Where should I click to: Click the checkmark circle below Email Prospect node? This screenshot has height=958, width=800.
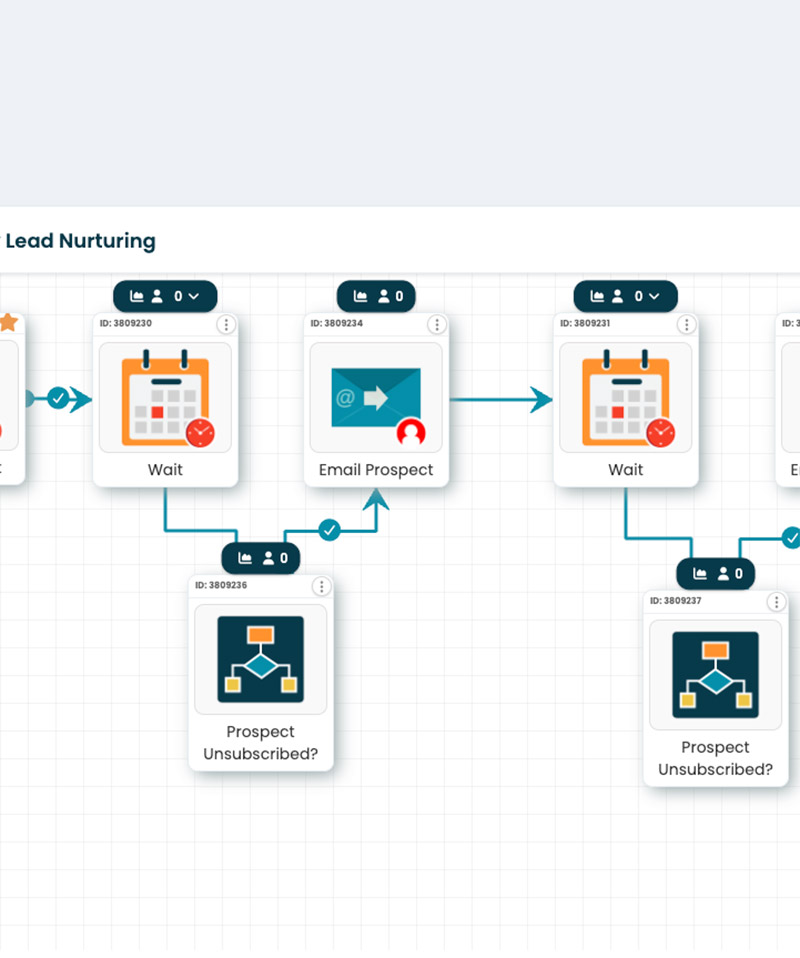[329, 530]
